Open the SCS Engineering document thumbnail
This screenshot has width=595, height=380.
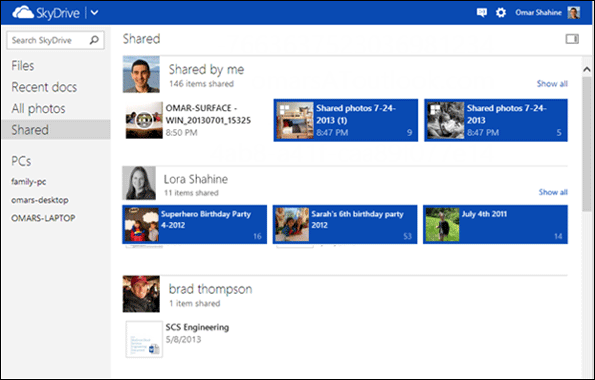tap(144, 339)
